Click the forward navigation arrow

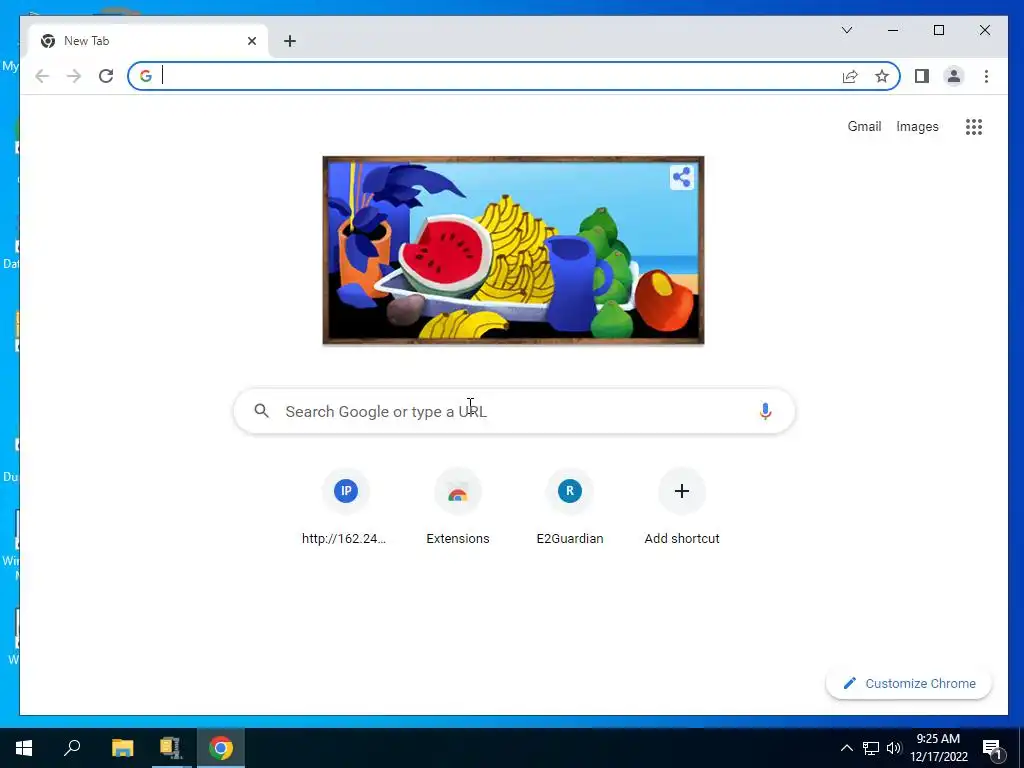[74, 76]
